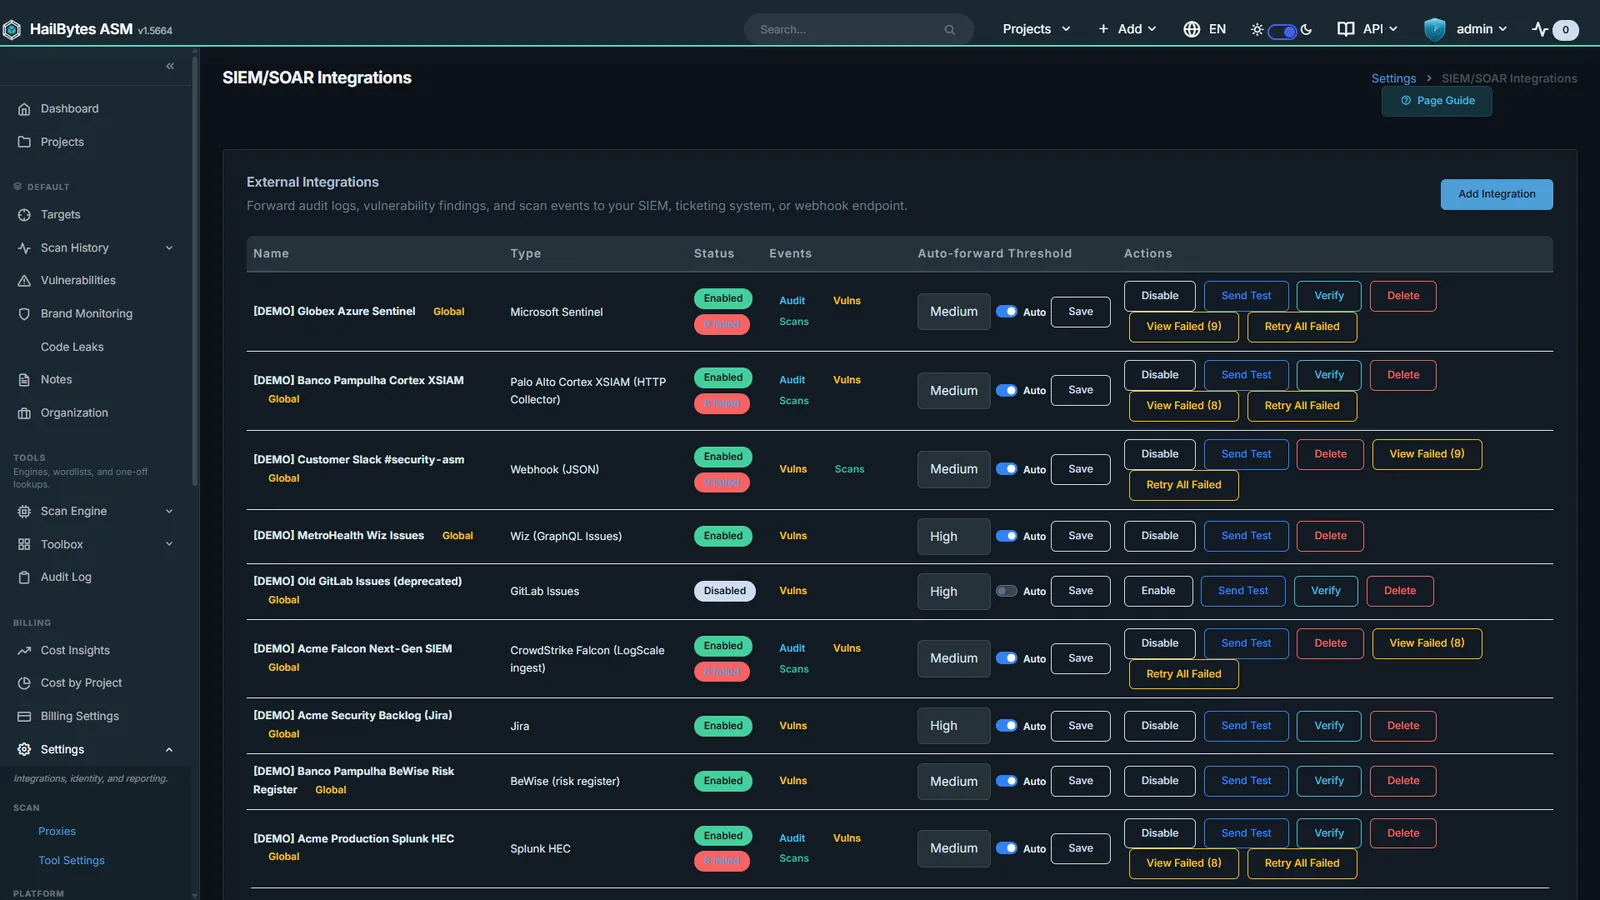Image resolution: width=1600 pixels, height=900 pixels.
Task: Go to Brand Monitoring page
Action: [x=86, y=314]
